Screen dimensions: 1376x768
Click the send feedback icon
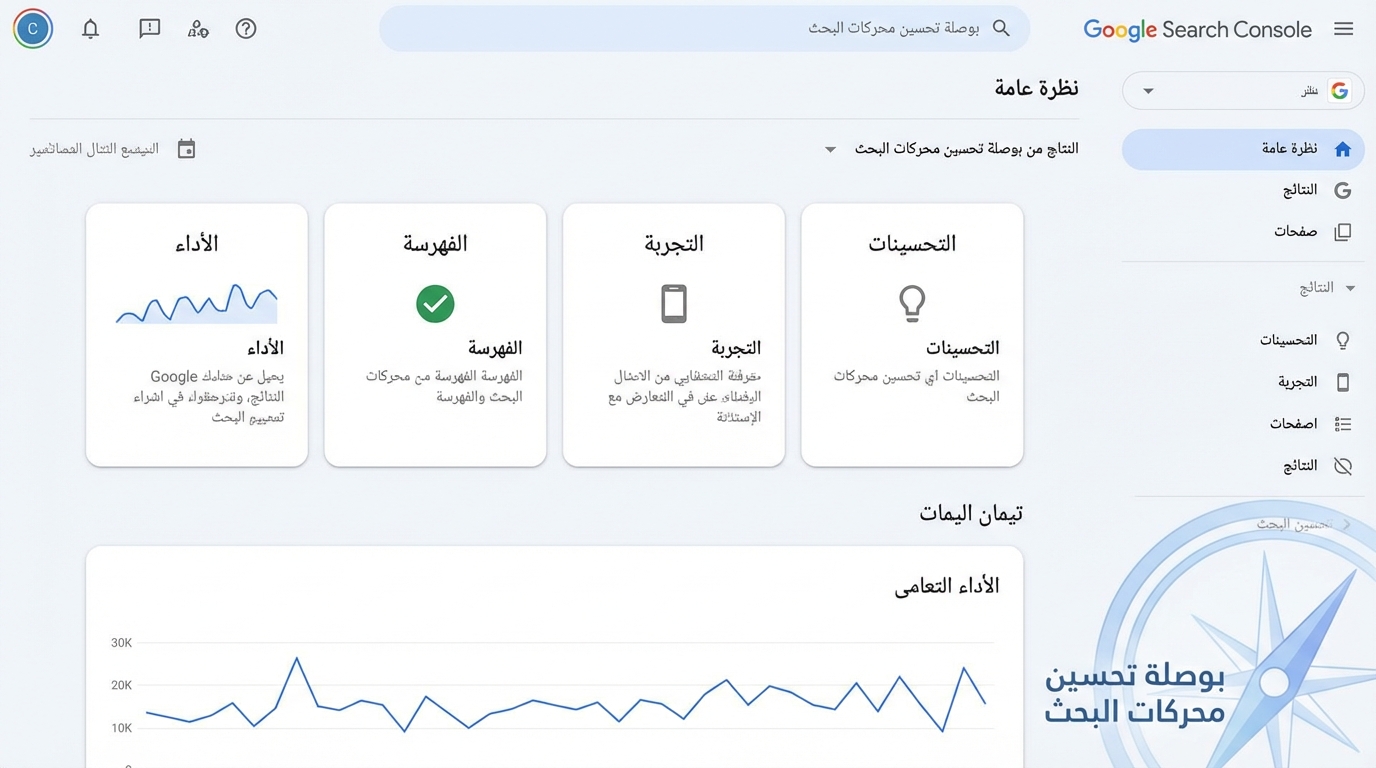(x=149, y=28)
